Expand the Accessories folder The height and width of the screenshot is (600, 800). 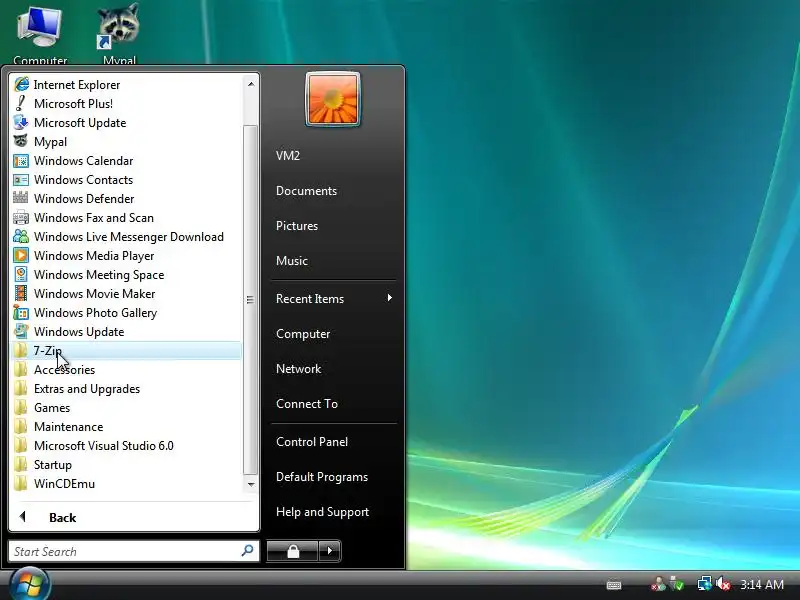(x=126, y=369)
